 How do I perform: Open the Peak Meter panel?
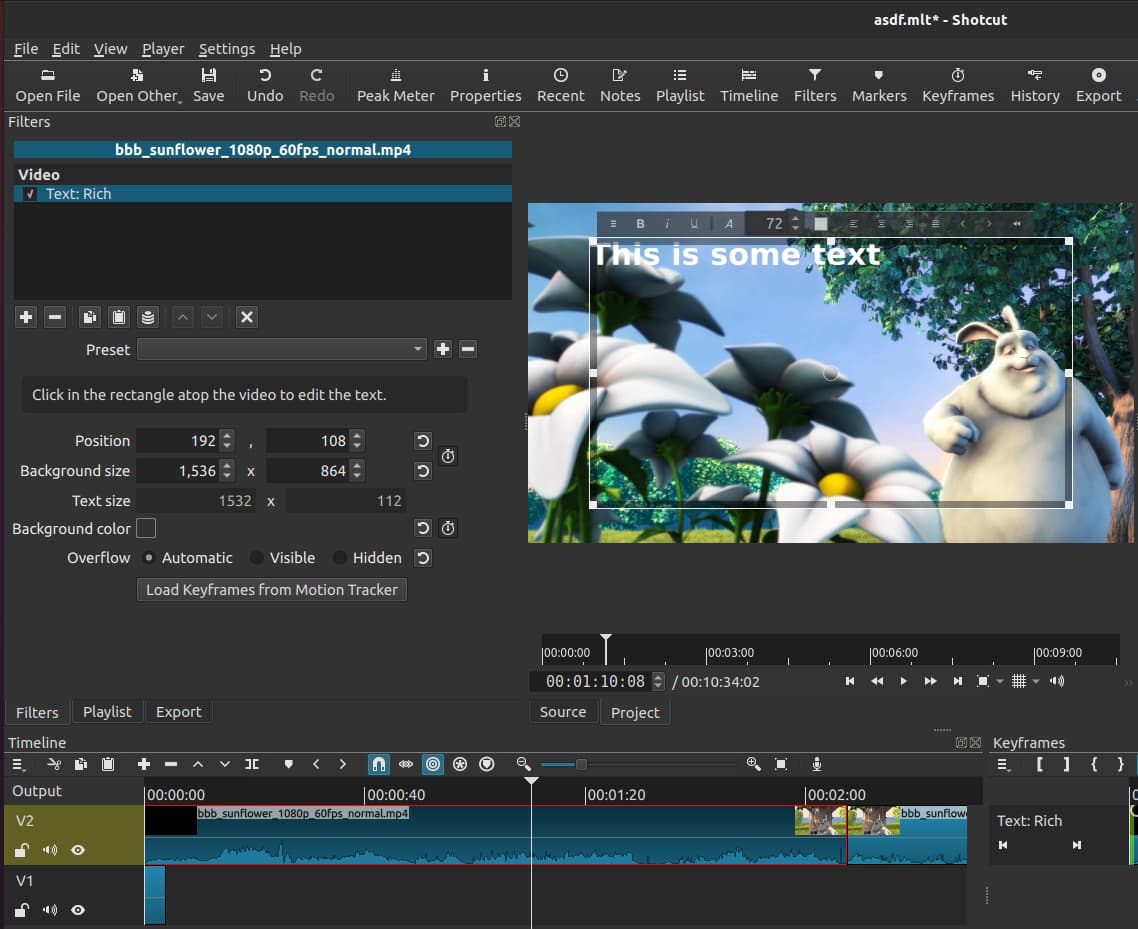click(395, 85)
